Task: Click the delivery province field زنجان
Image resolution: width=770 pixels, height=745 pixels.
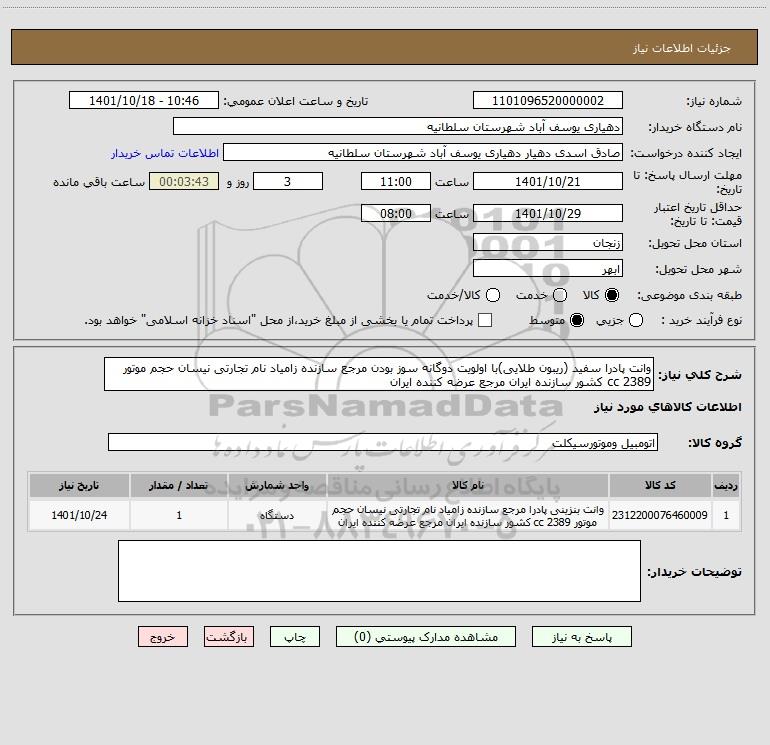Action: point(548,243)
